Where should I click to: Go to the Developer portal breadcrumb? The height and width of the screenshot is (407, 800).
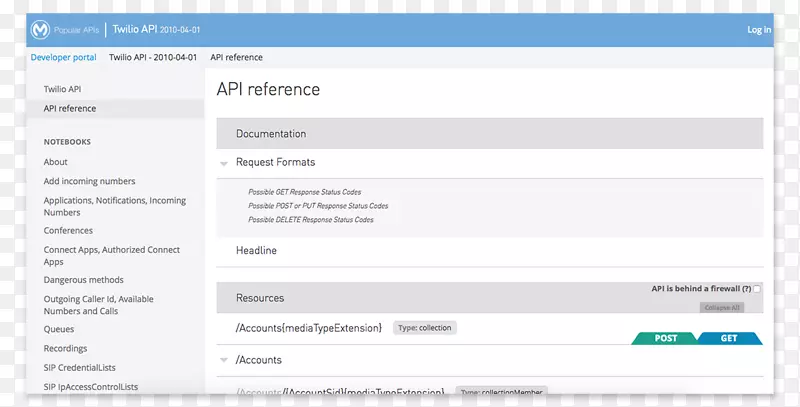(63, 57)
